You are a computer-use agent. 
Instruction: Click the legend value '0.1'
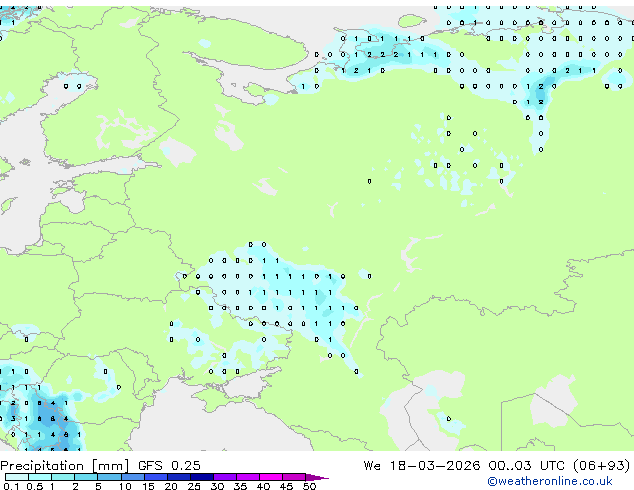(11, 486)
